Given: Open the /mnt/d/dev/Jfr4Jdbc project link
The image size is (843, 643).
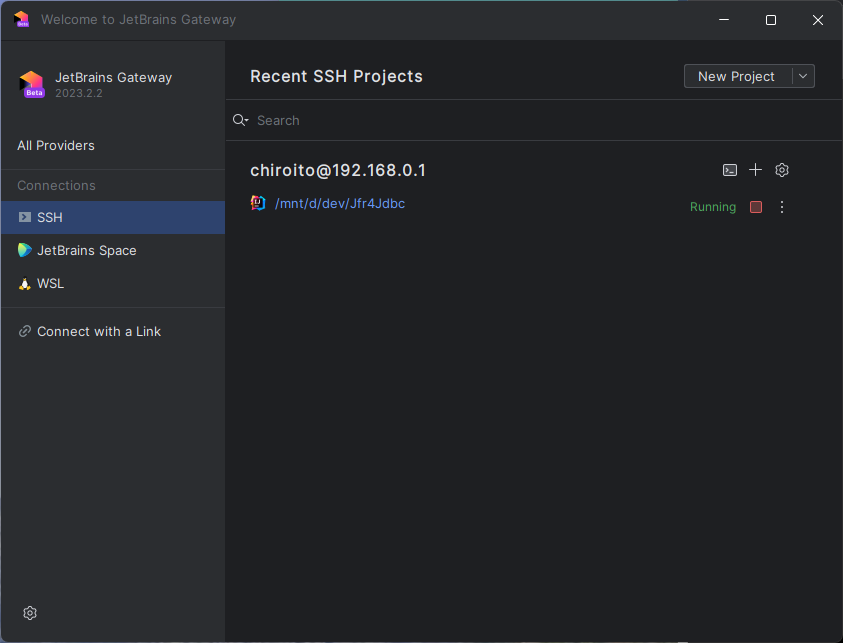Looking at the screenshot, I should pos(340,203).
